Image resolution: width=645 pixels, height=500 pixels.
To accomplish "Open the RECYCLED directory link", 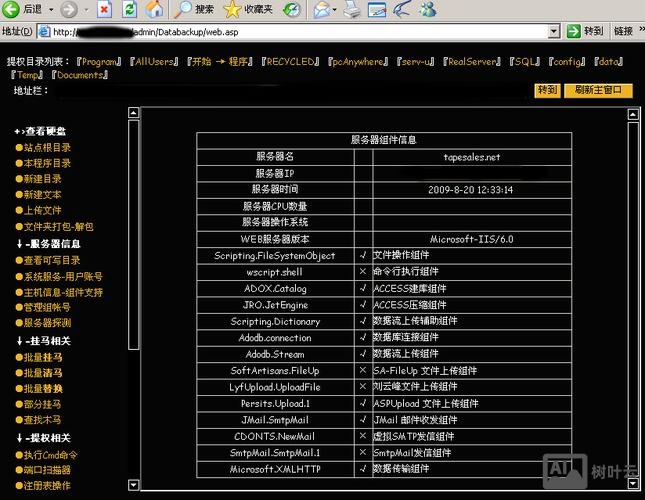I will click(x=290, y=62).
